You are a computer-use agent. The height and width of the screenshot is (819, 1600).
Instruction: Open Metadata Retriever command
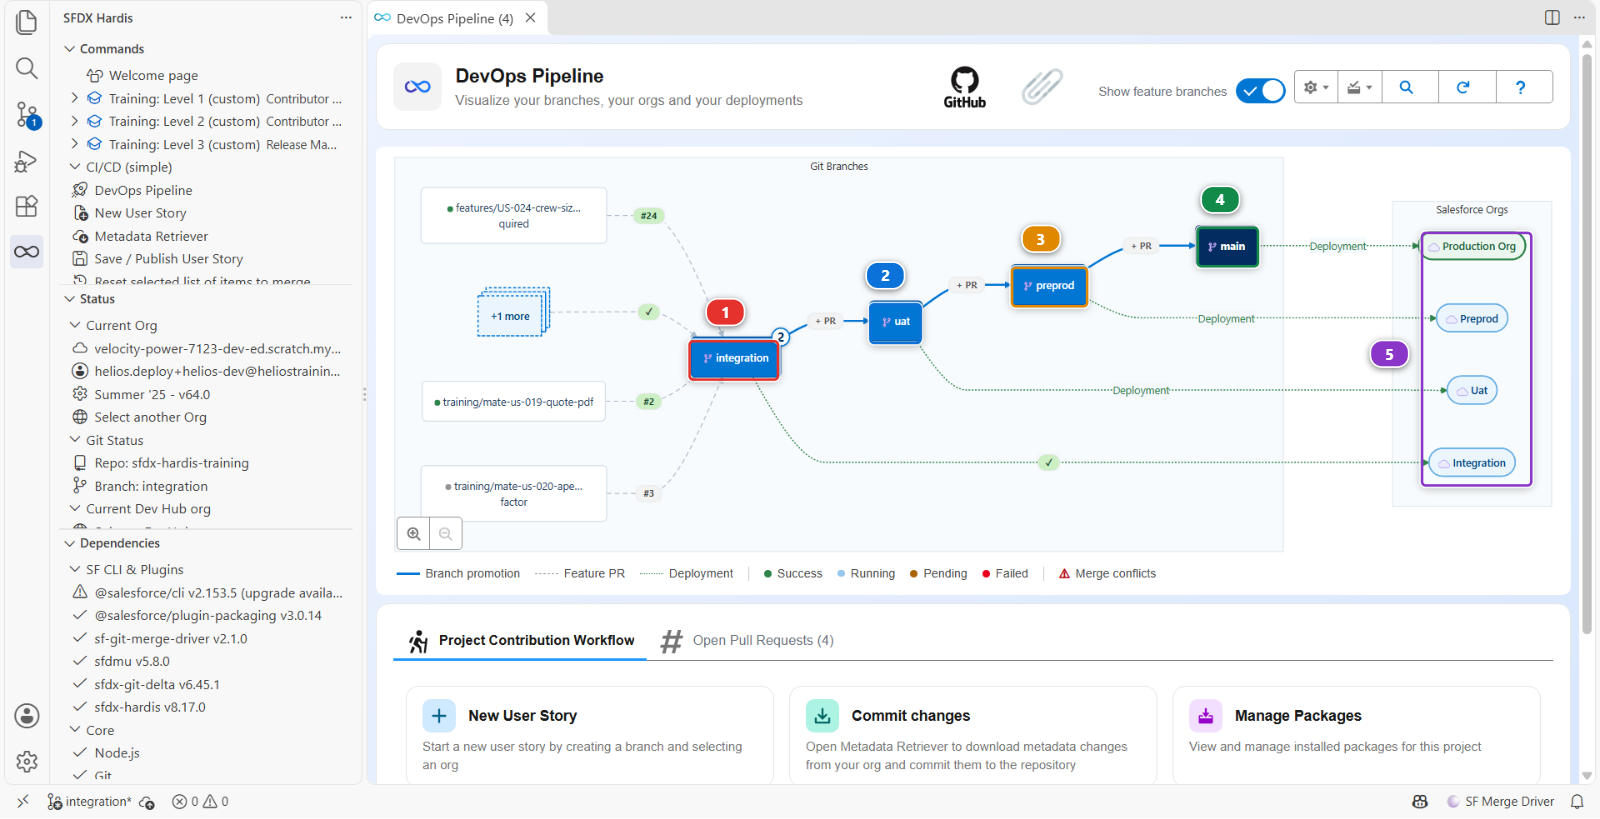151,236
